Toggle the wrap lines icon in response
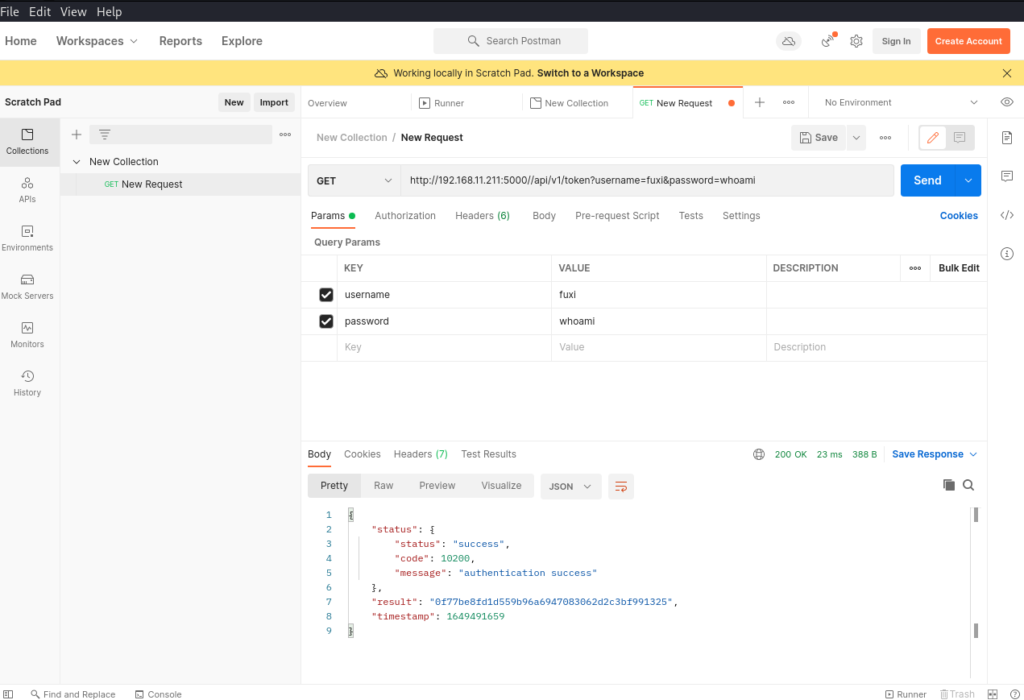This screenshot has width=1024, height=700. coord(621,486)
